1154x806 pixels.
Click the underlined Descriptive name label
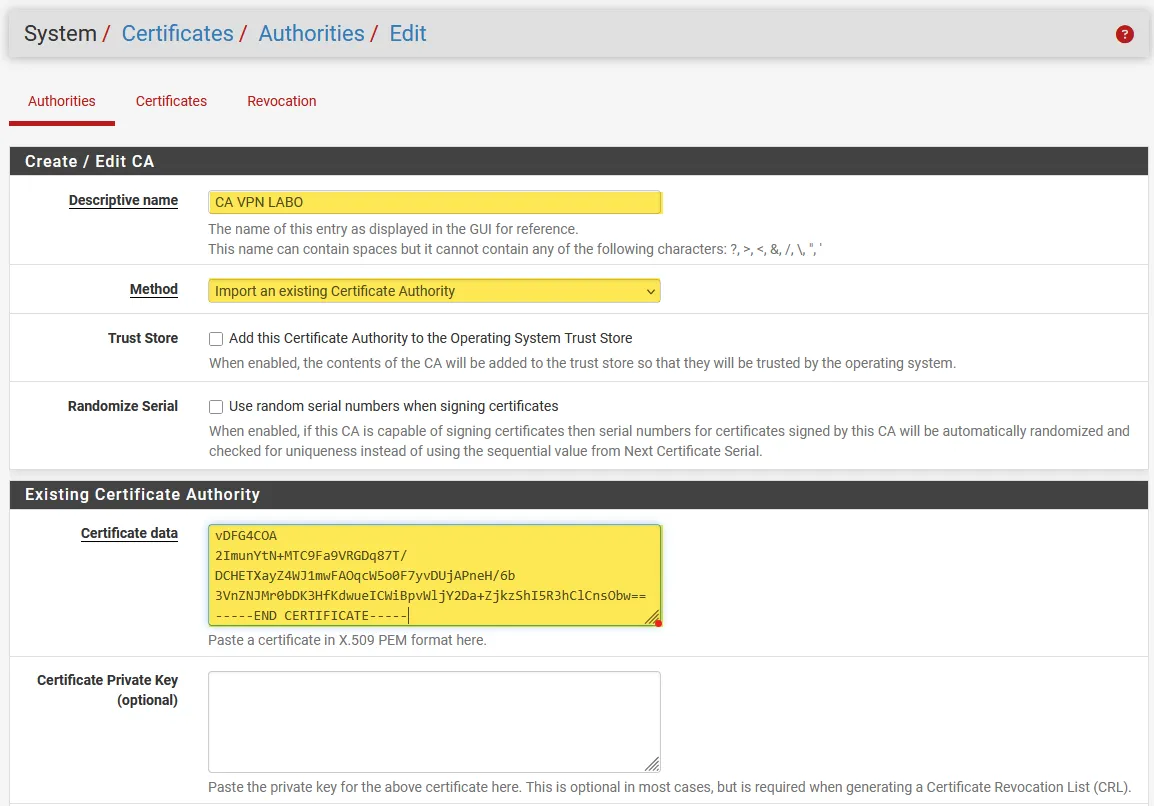123,200
